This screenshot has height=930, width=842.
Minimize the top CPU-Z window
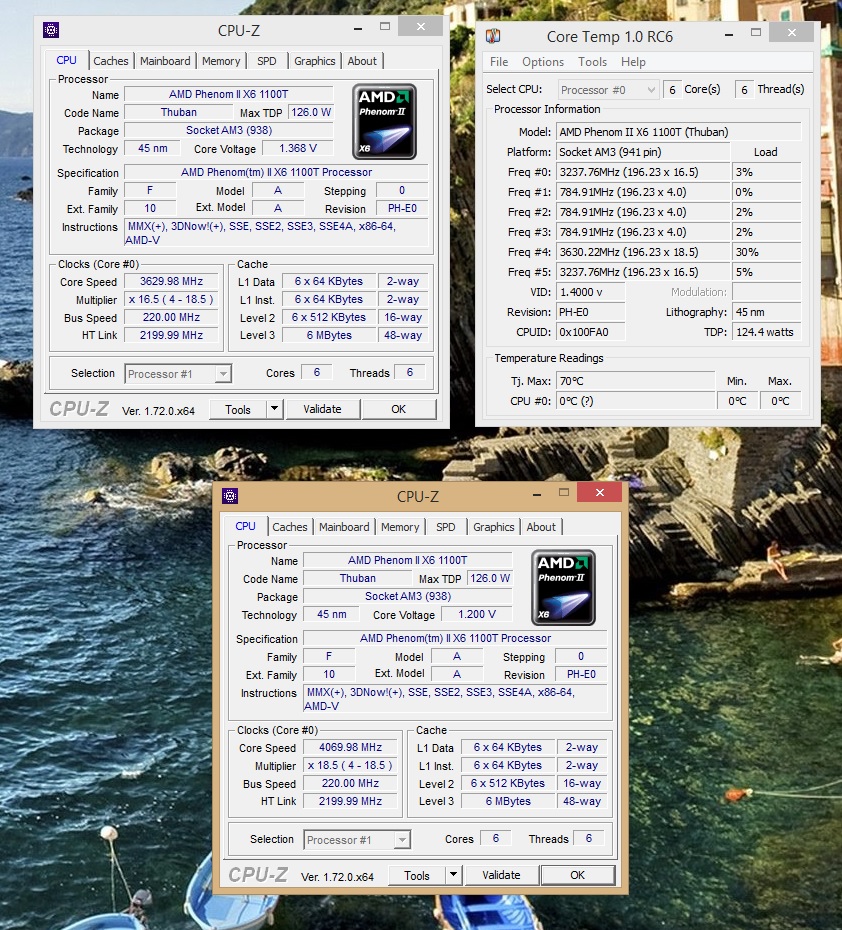(358, 28)
